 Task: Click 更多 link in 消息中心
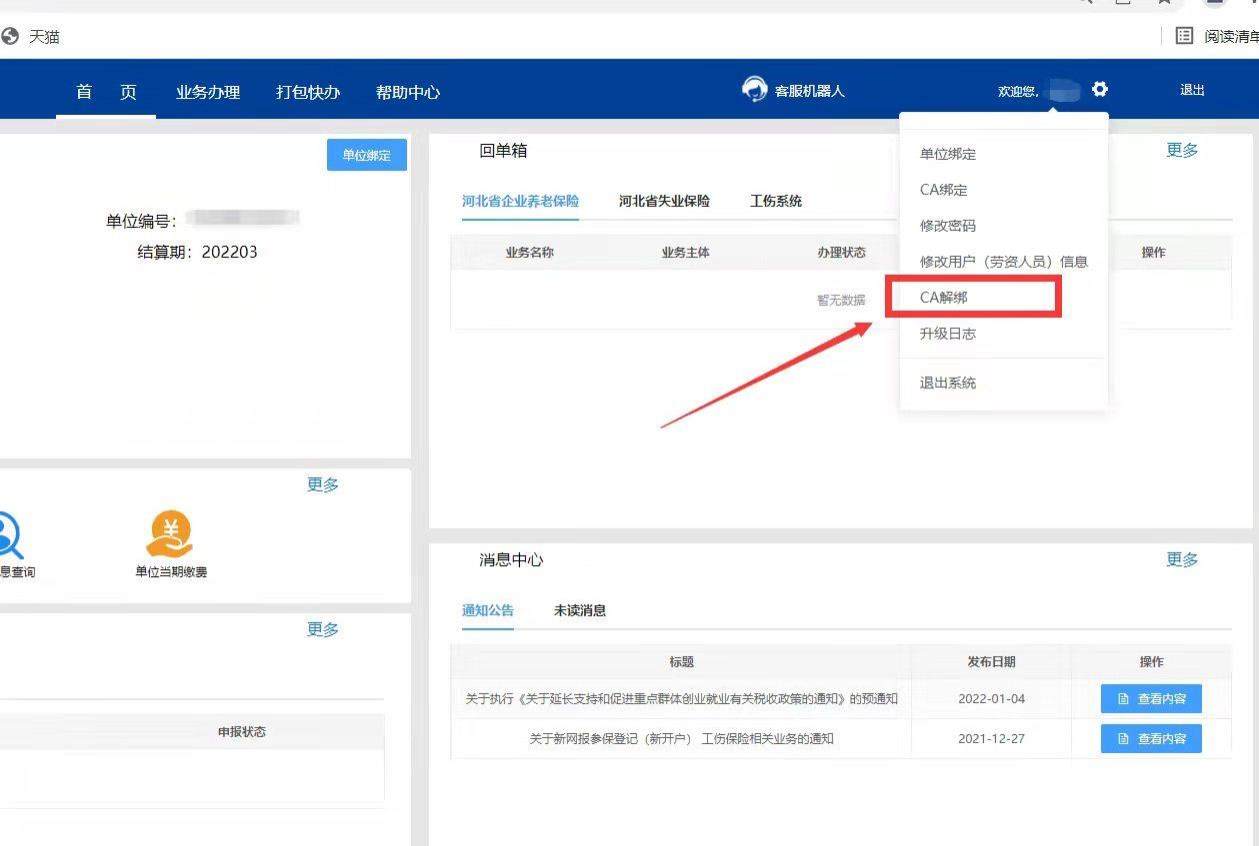pos(1182,560)
